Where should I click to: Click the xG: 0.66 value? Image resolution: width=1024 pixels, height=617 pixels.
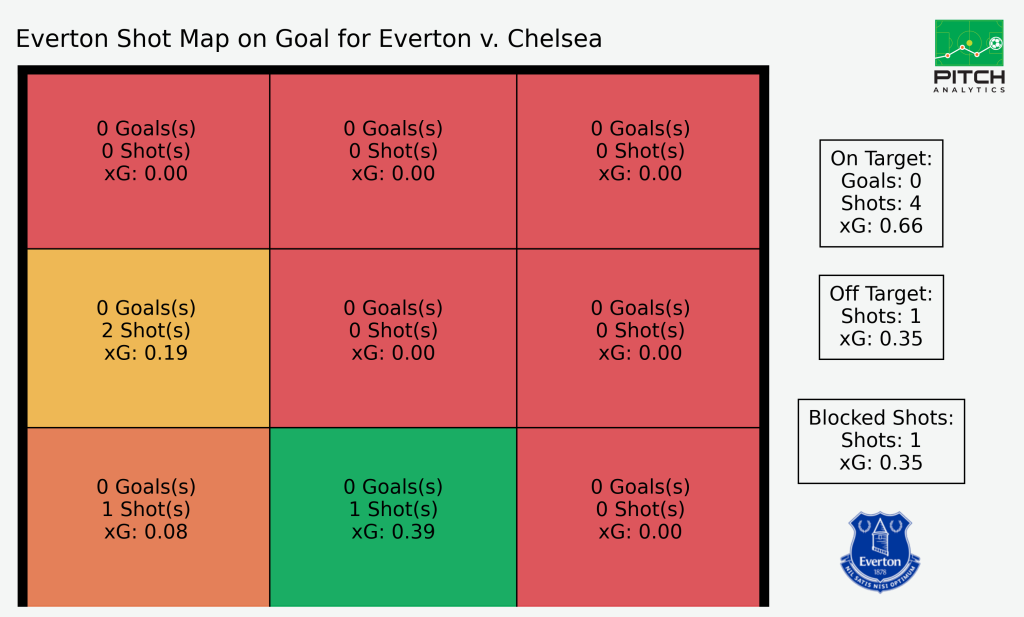pyautogui.click(x=881, y=226)
